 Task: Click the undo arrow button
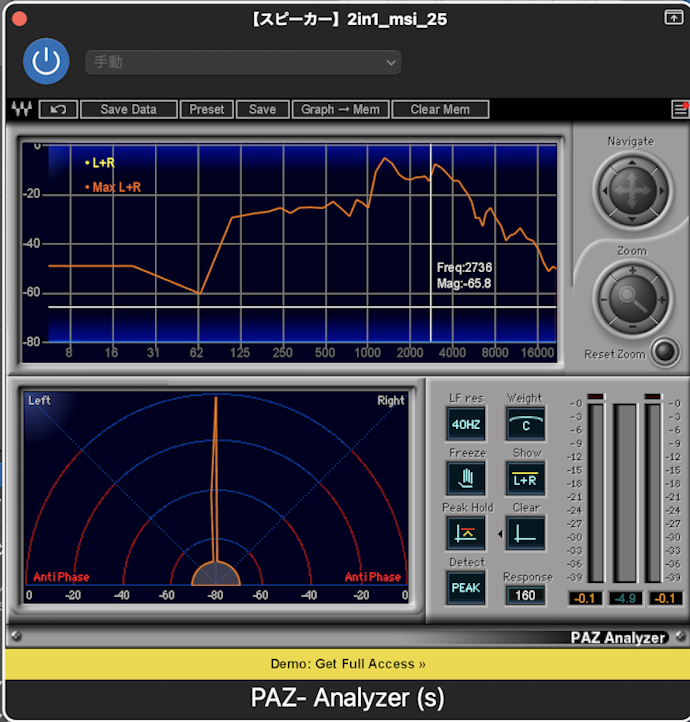coord(58,110)
